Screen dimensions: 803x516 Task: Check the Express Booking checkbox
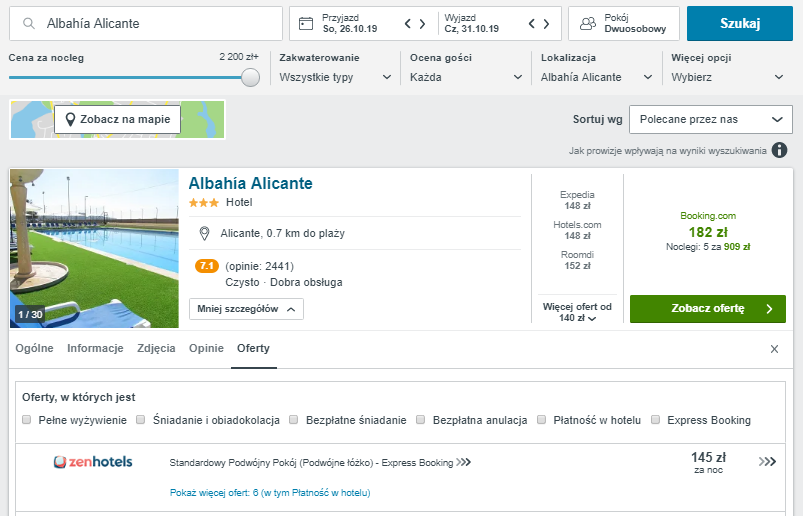[655, 420]
